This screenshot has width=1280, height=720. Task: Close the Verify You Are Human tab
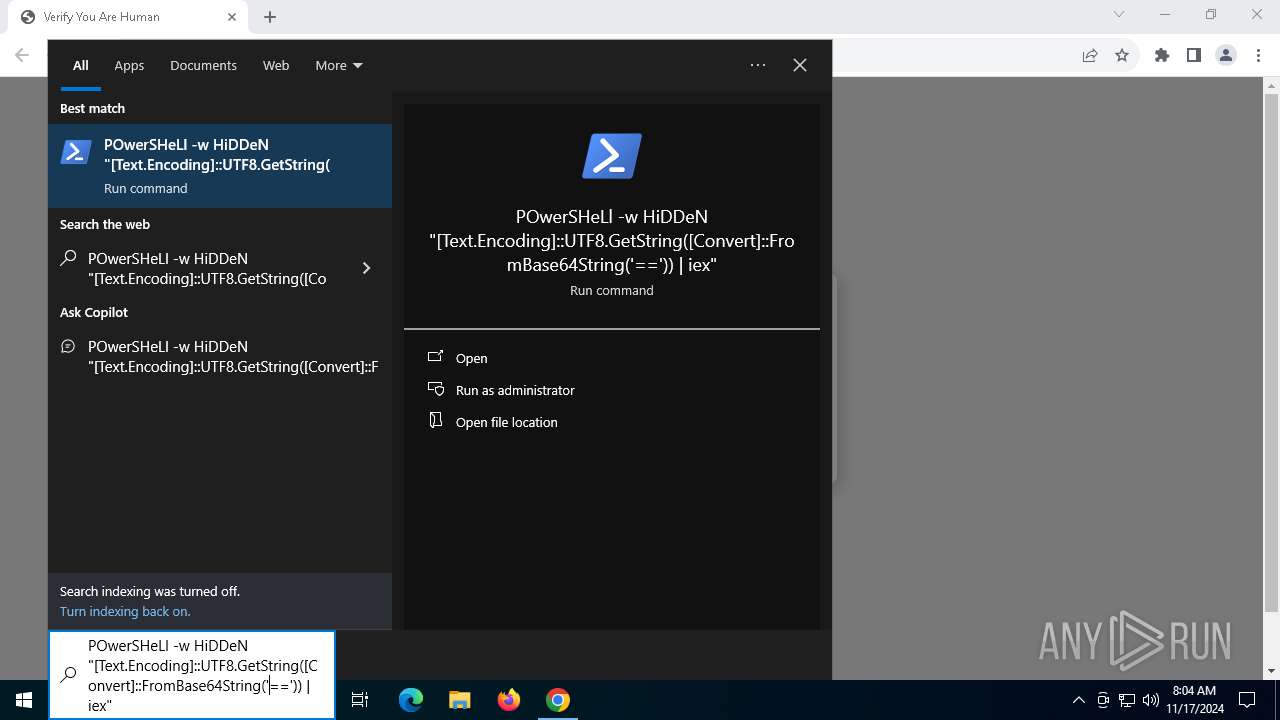[231, 17]
